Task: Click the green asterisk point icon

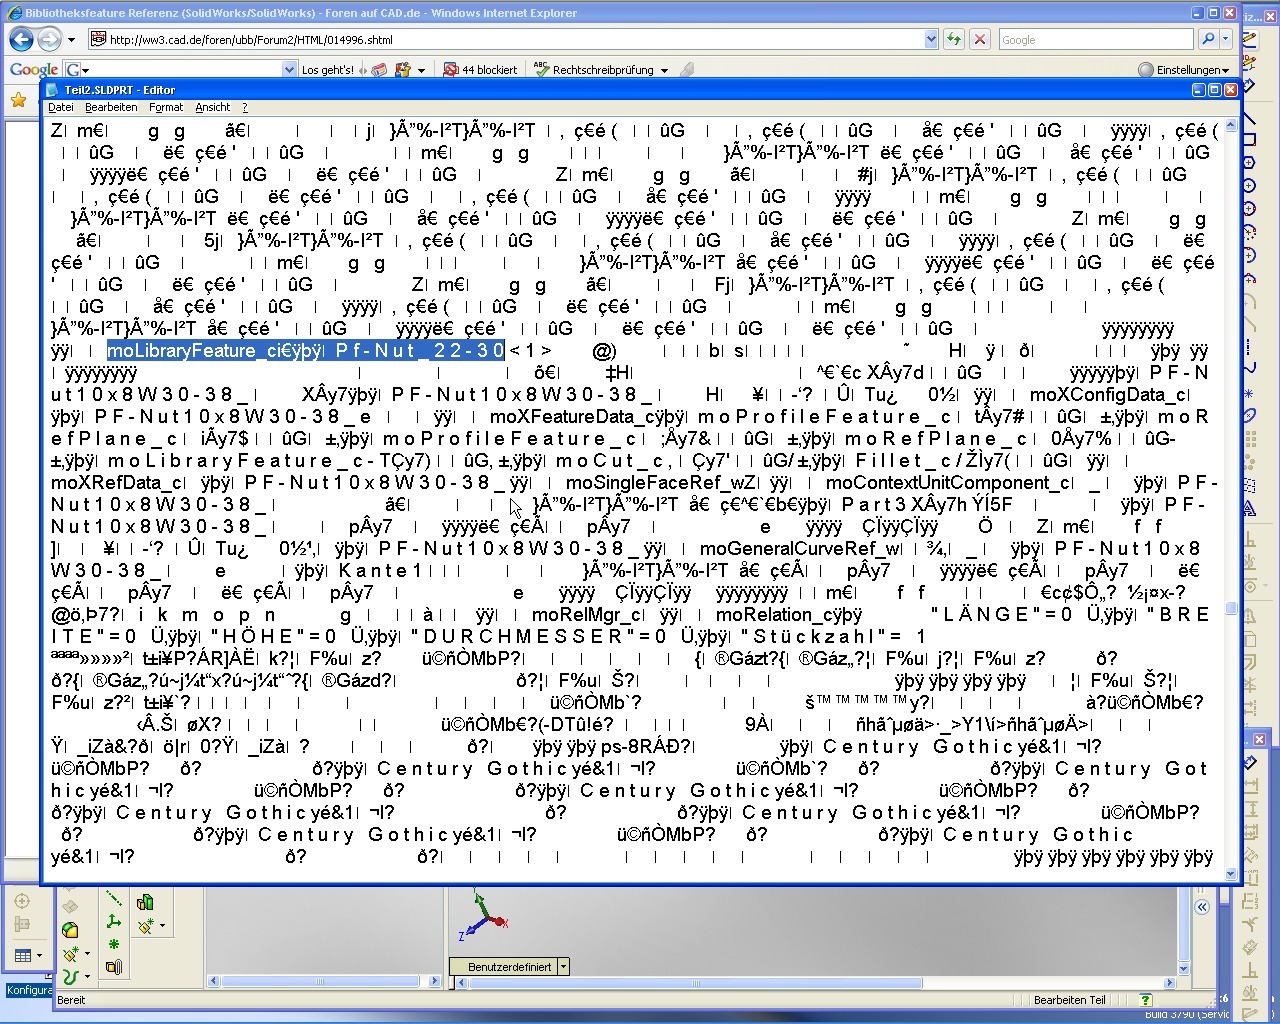Action: pos(114,944)
